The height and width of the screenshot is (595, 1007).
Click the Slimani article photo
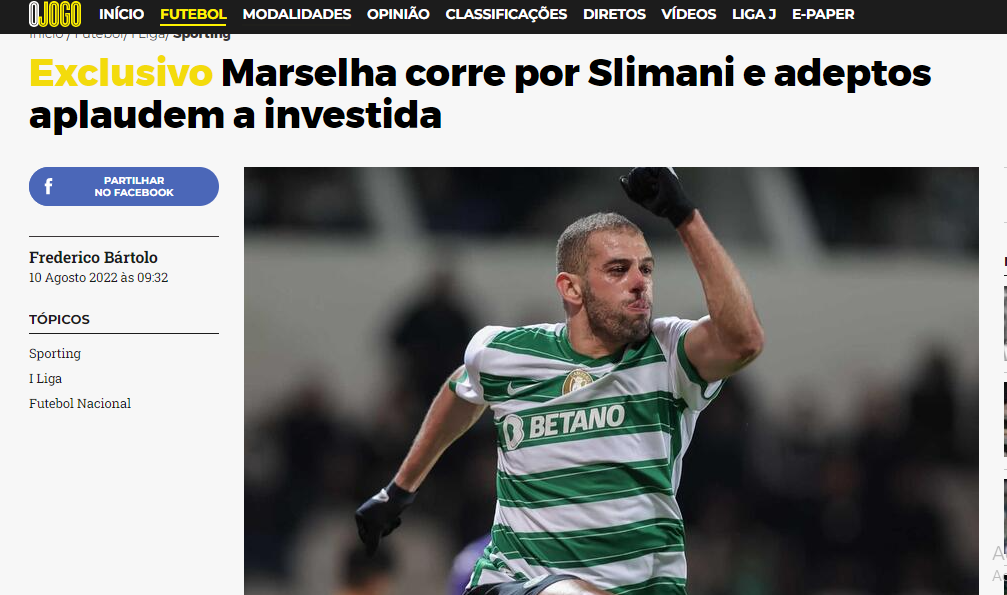(x=611, y=380)
